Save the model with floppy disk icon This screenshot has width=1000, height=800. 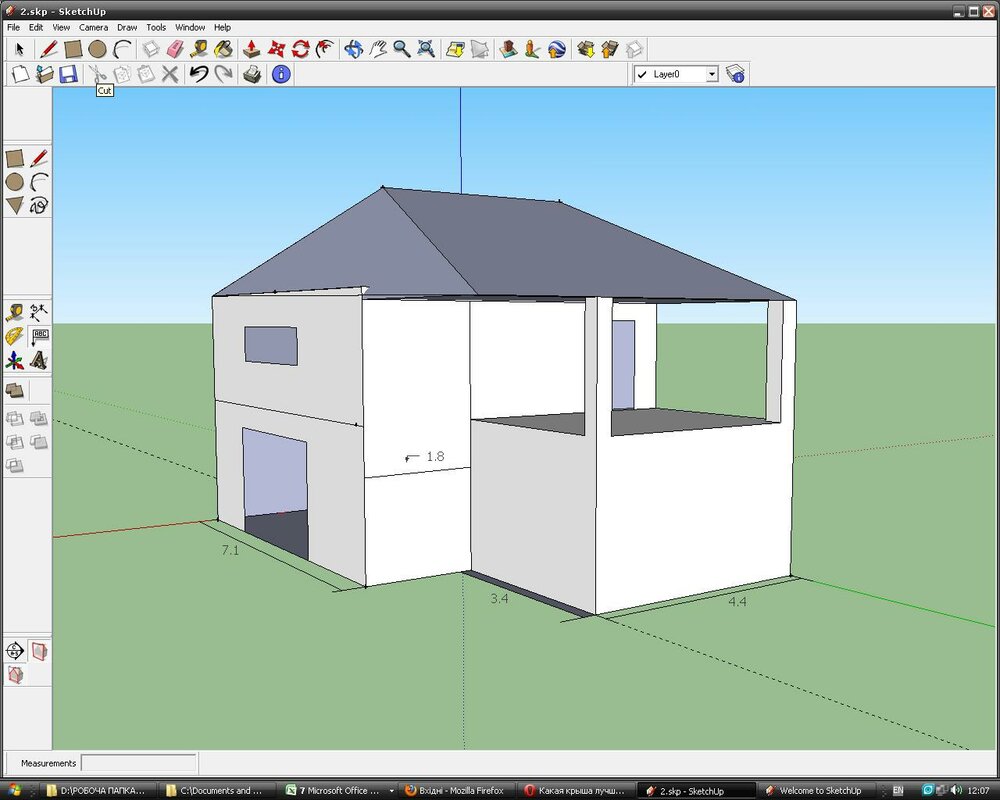pyautogui.click(x=68, y=74)
